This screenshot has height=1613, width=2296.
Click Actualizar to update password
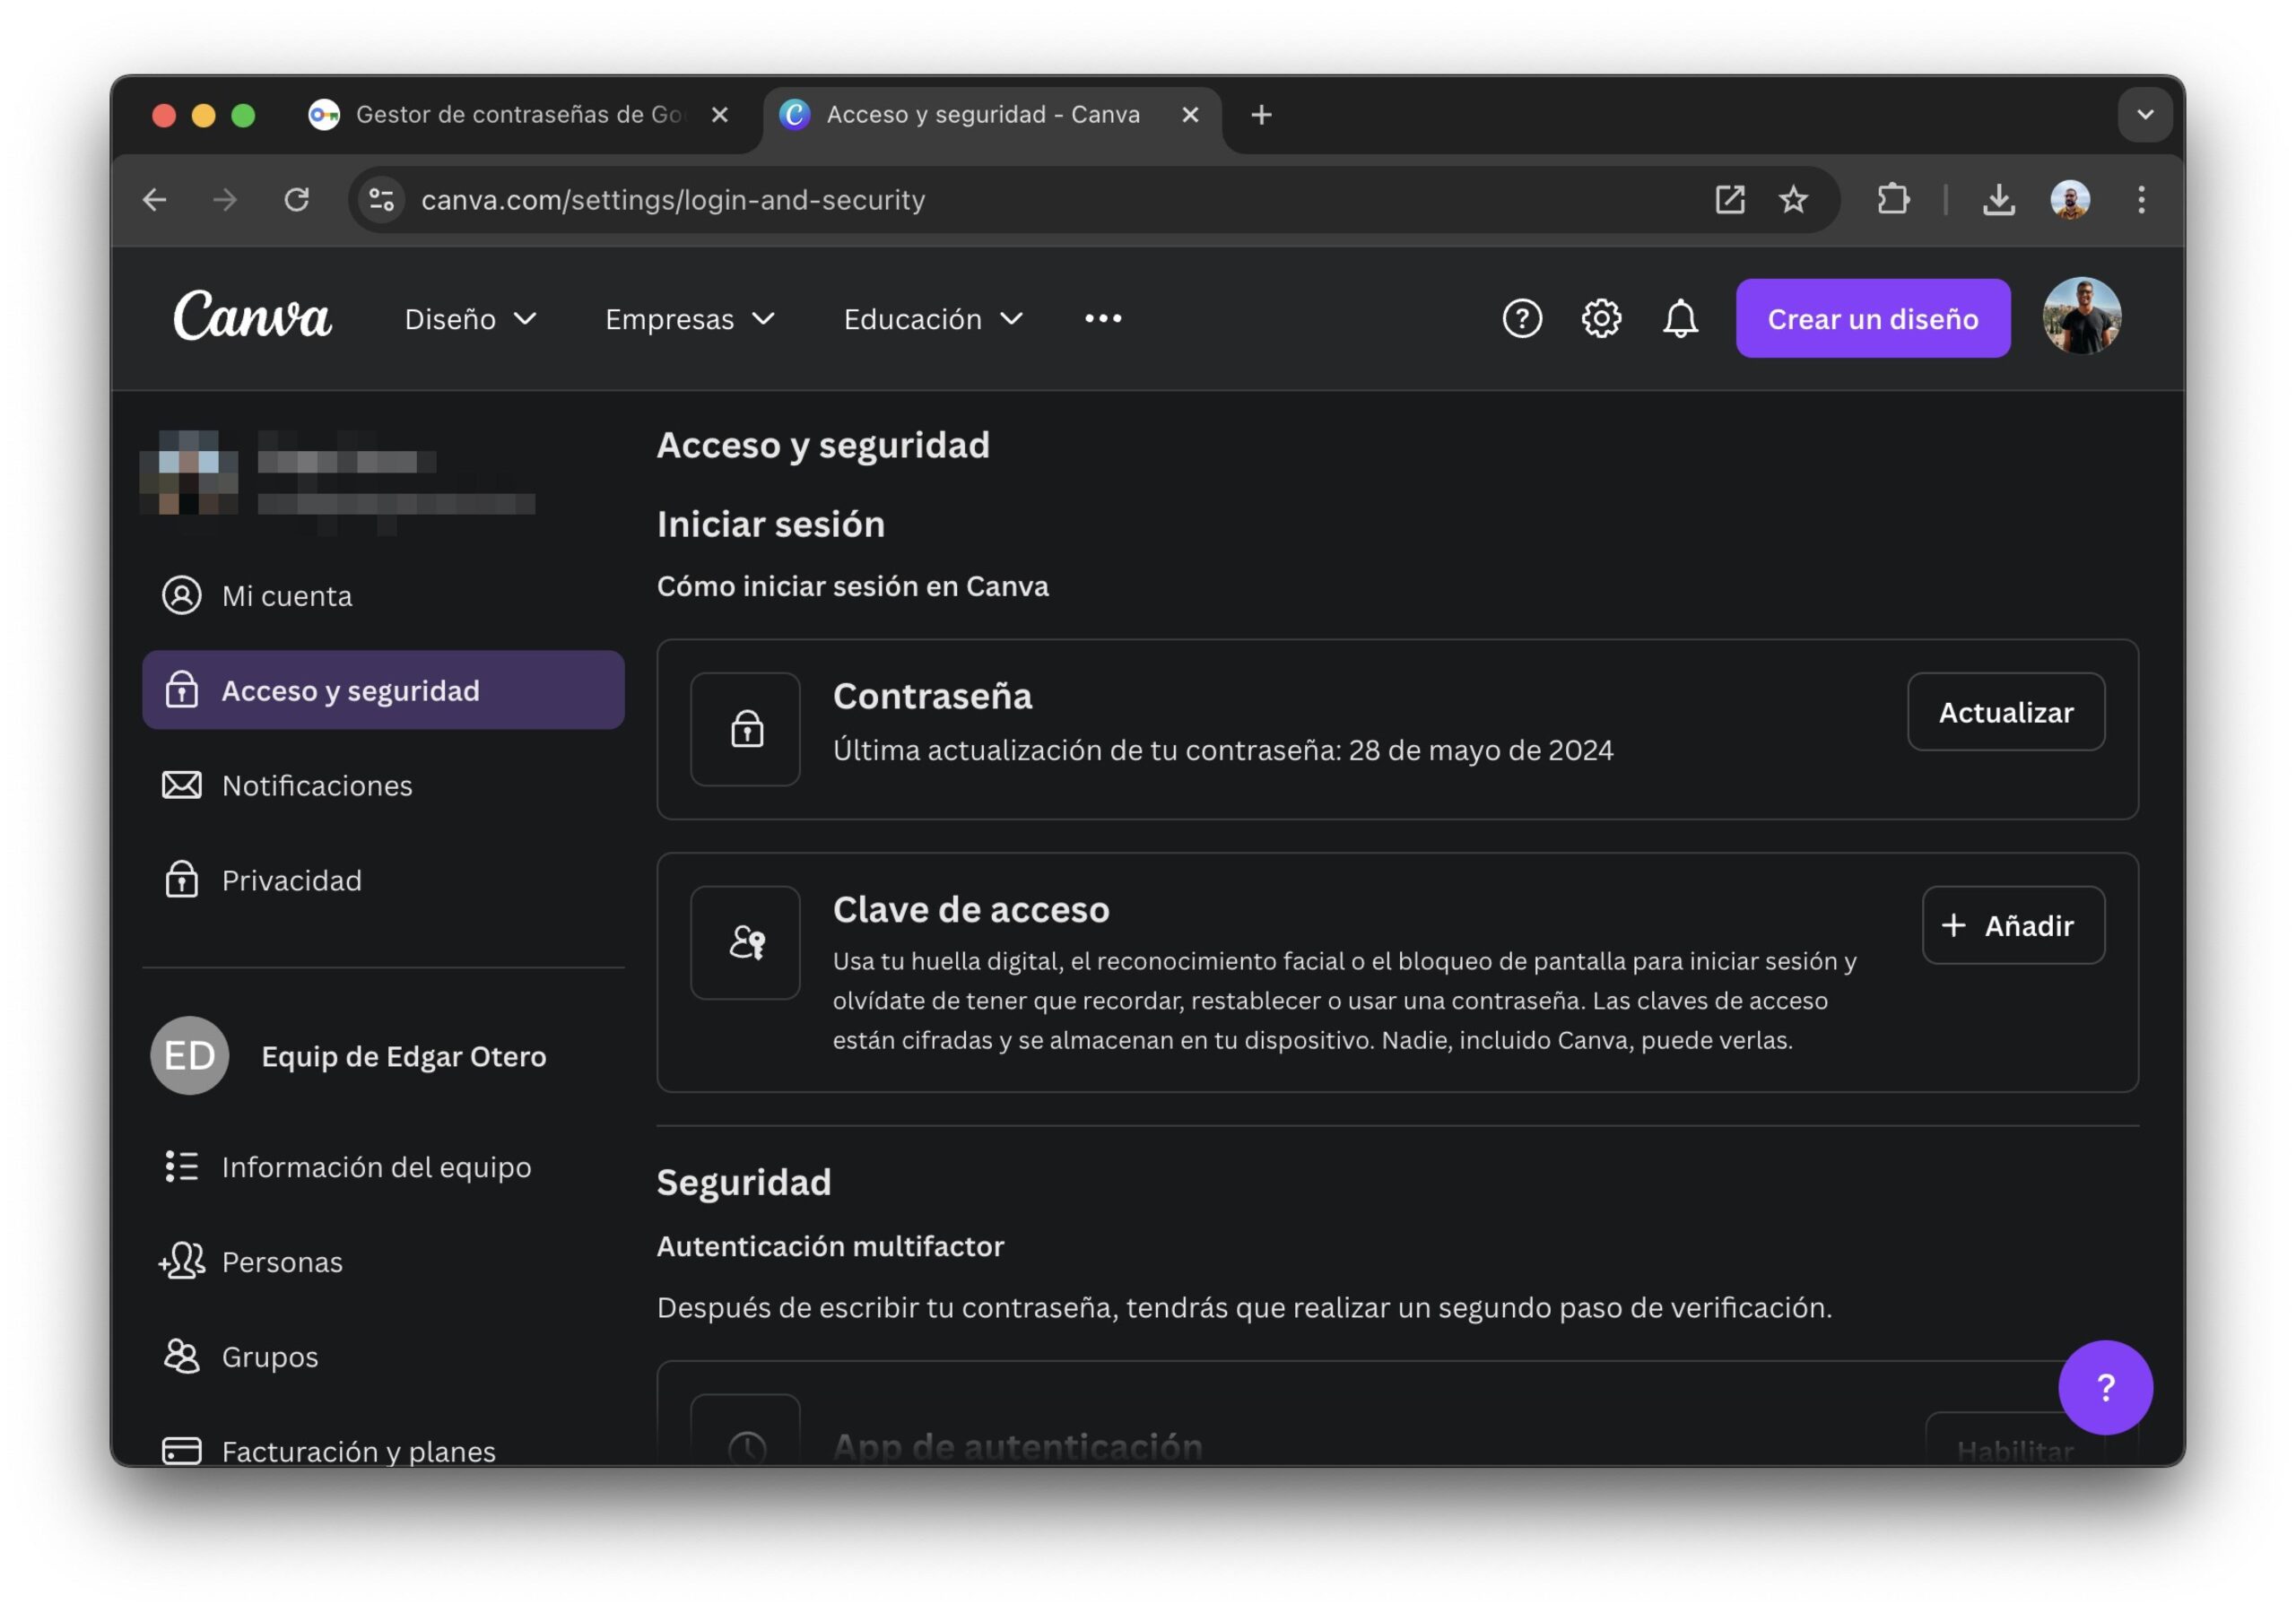click(x=2006, y=712)
